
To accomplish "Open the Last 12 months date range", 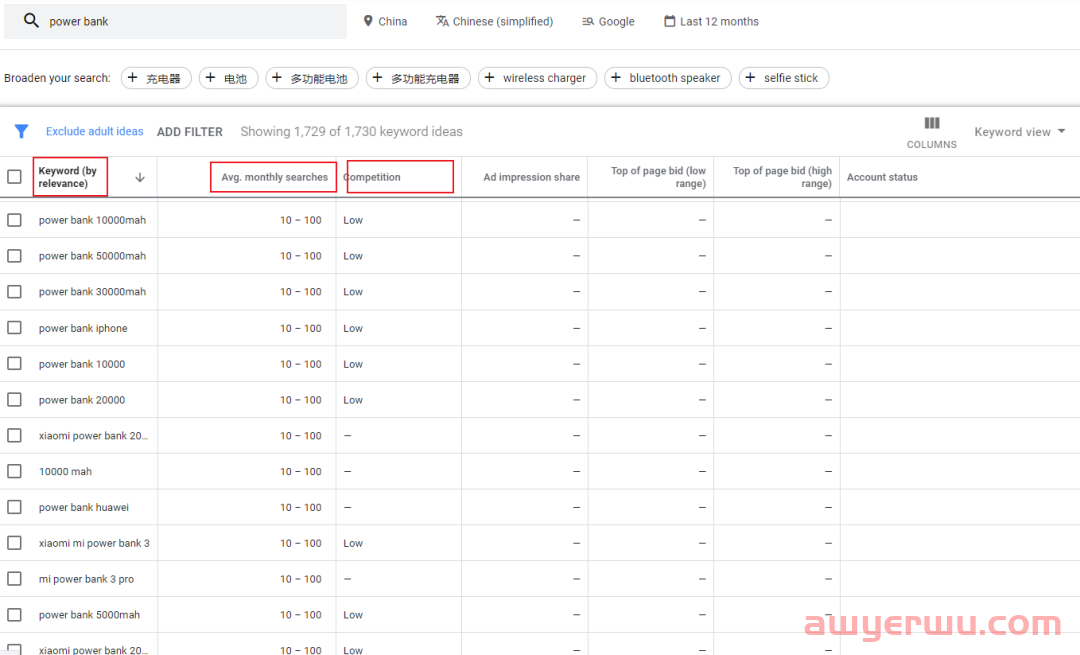I will point(711,21).
